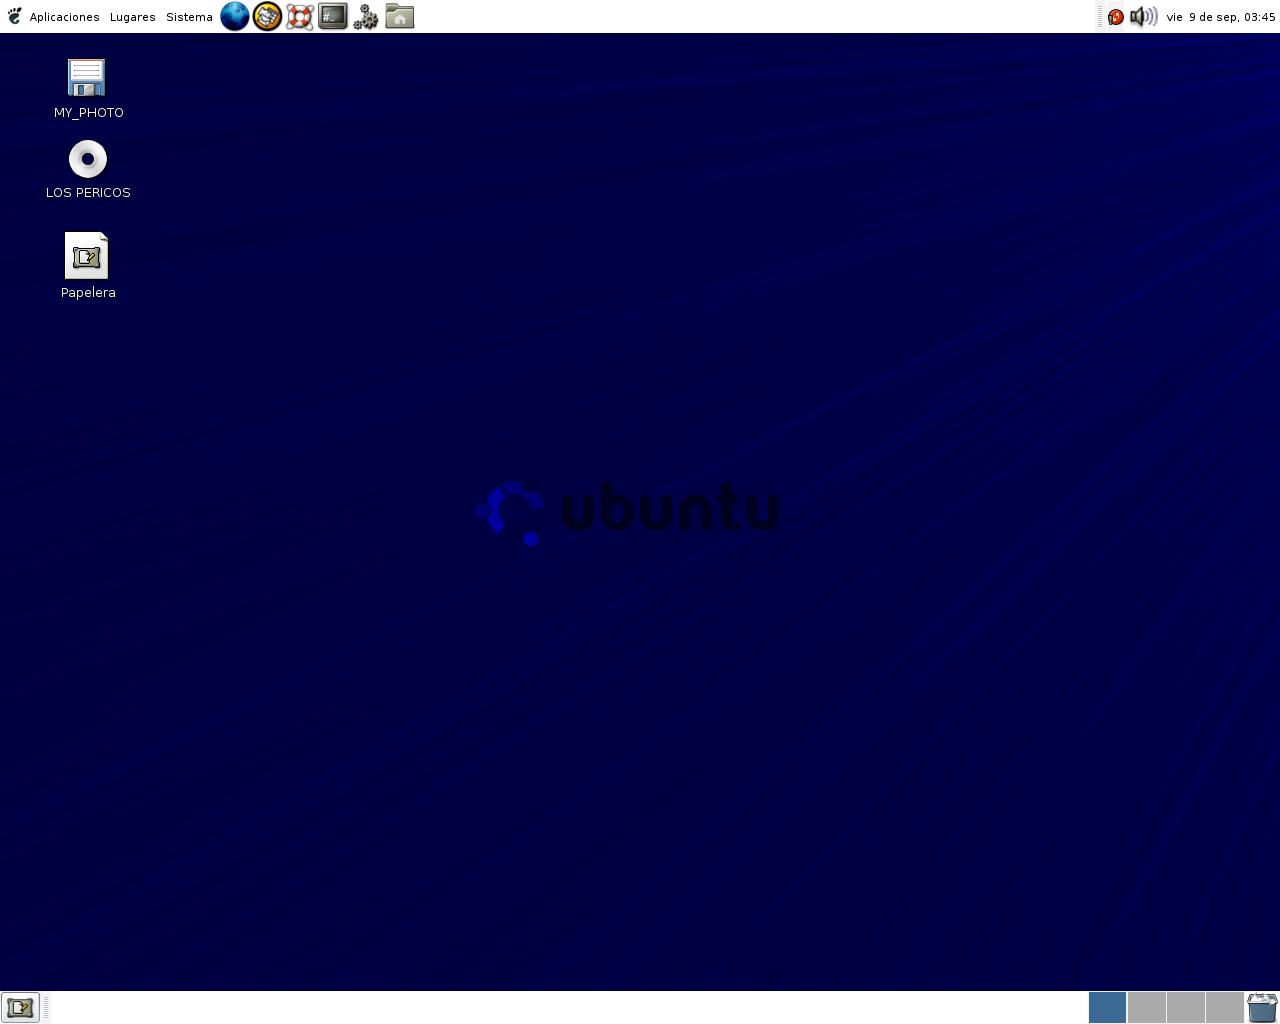Switch to the second workspace

[1146, 1007]
